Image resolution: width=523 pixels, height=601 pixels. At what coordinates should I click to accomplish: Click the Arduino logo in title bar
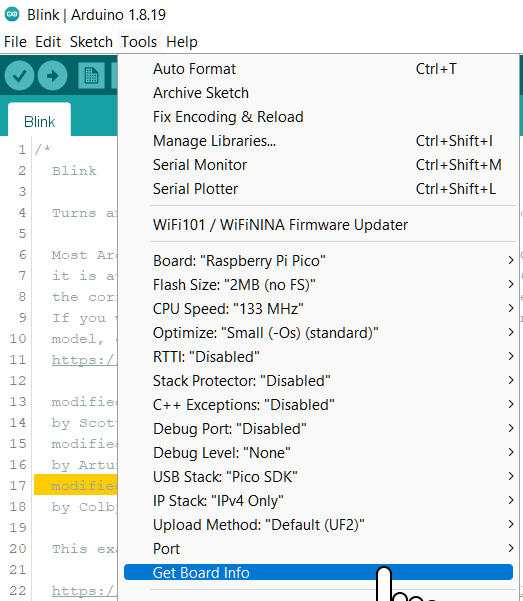[x=12, y=15]
